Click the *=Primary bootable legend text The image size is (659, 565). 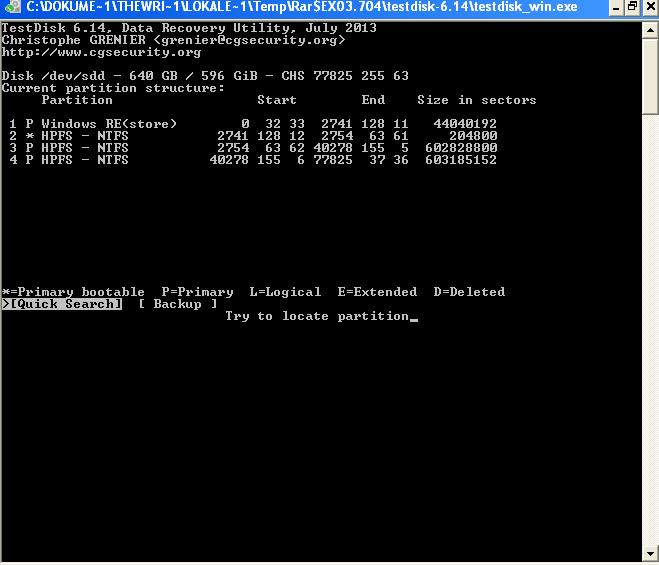pos(73,292)
